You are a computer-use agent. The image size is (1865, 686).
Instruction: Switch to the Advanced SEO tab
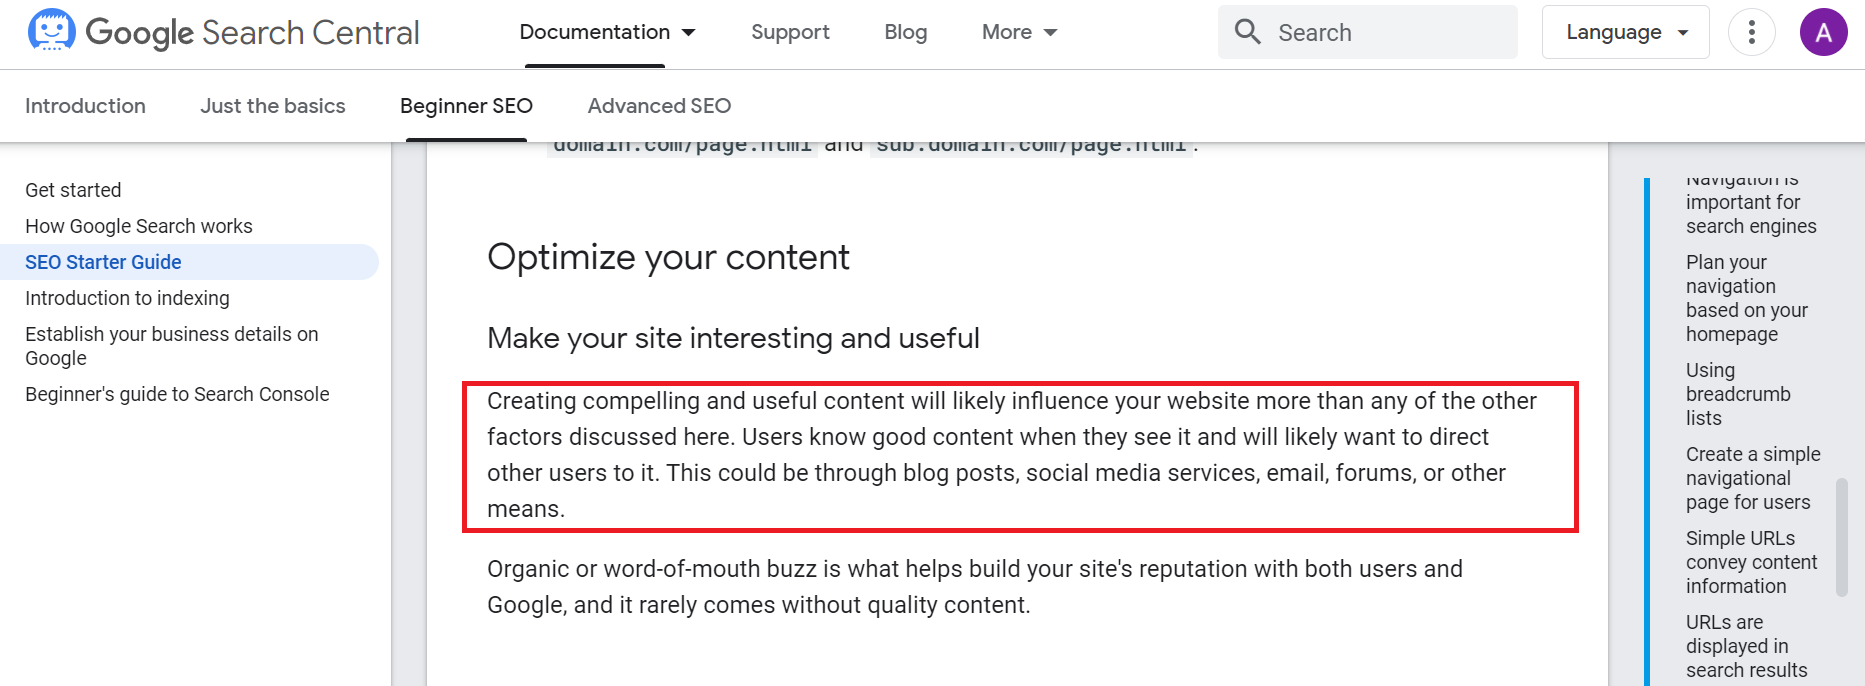coord(659,106)
